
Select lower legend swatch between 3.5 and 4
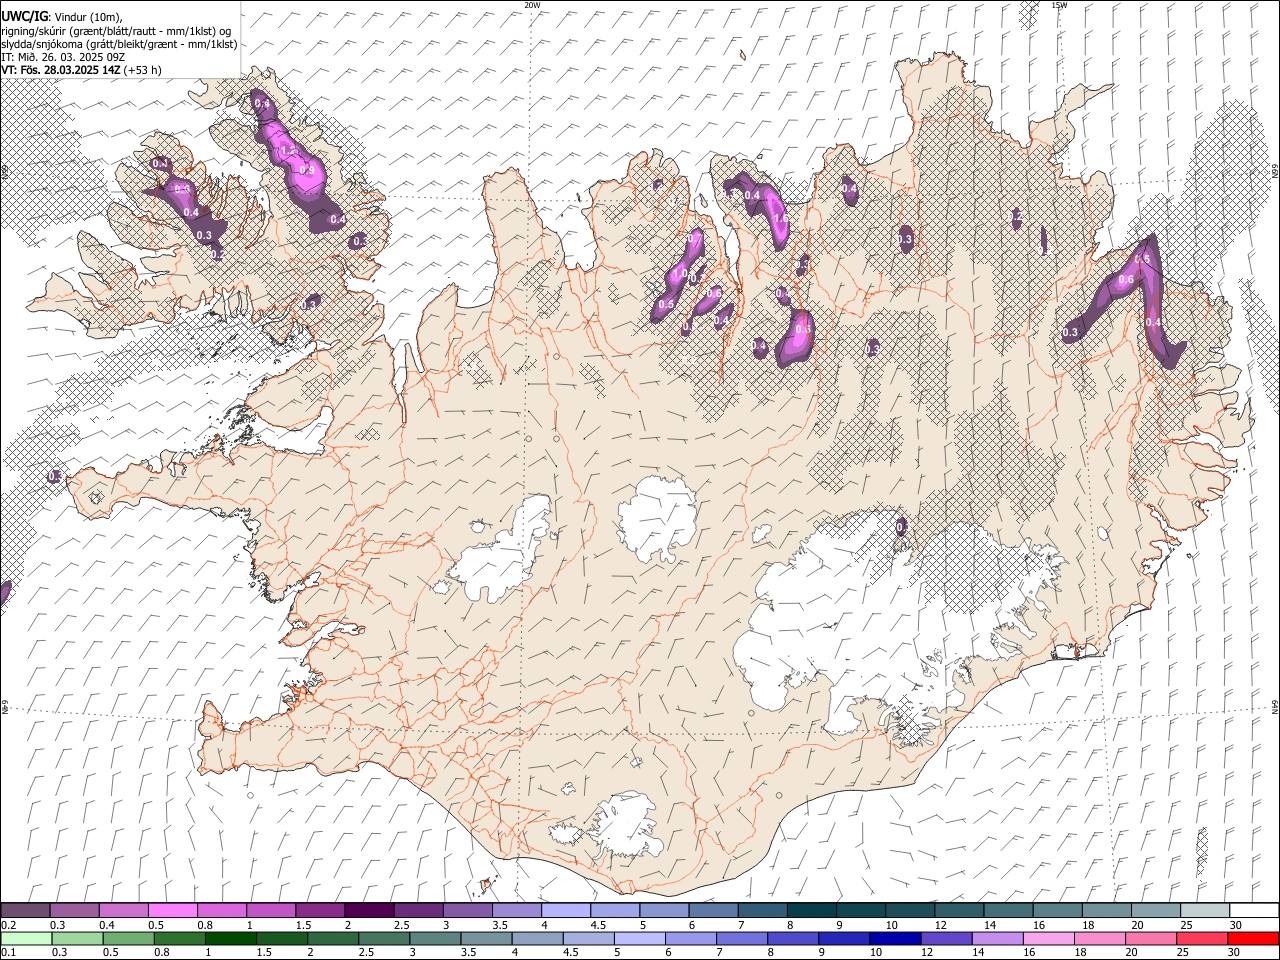487,938
